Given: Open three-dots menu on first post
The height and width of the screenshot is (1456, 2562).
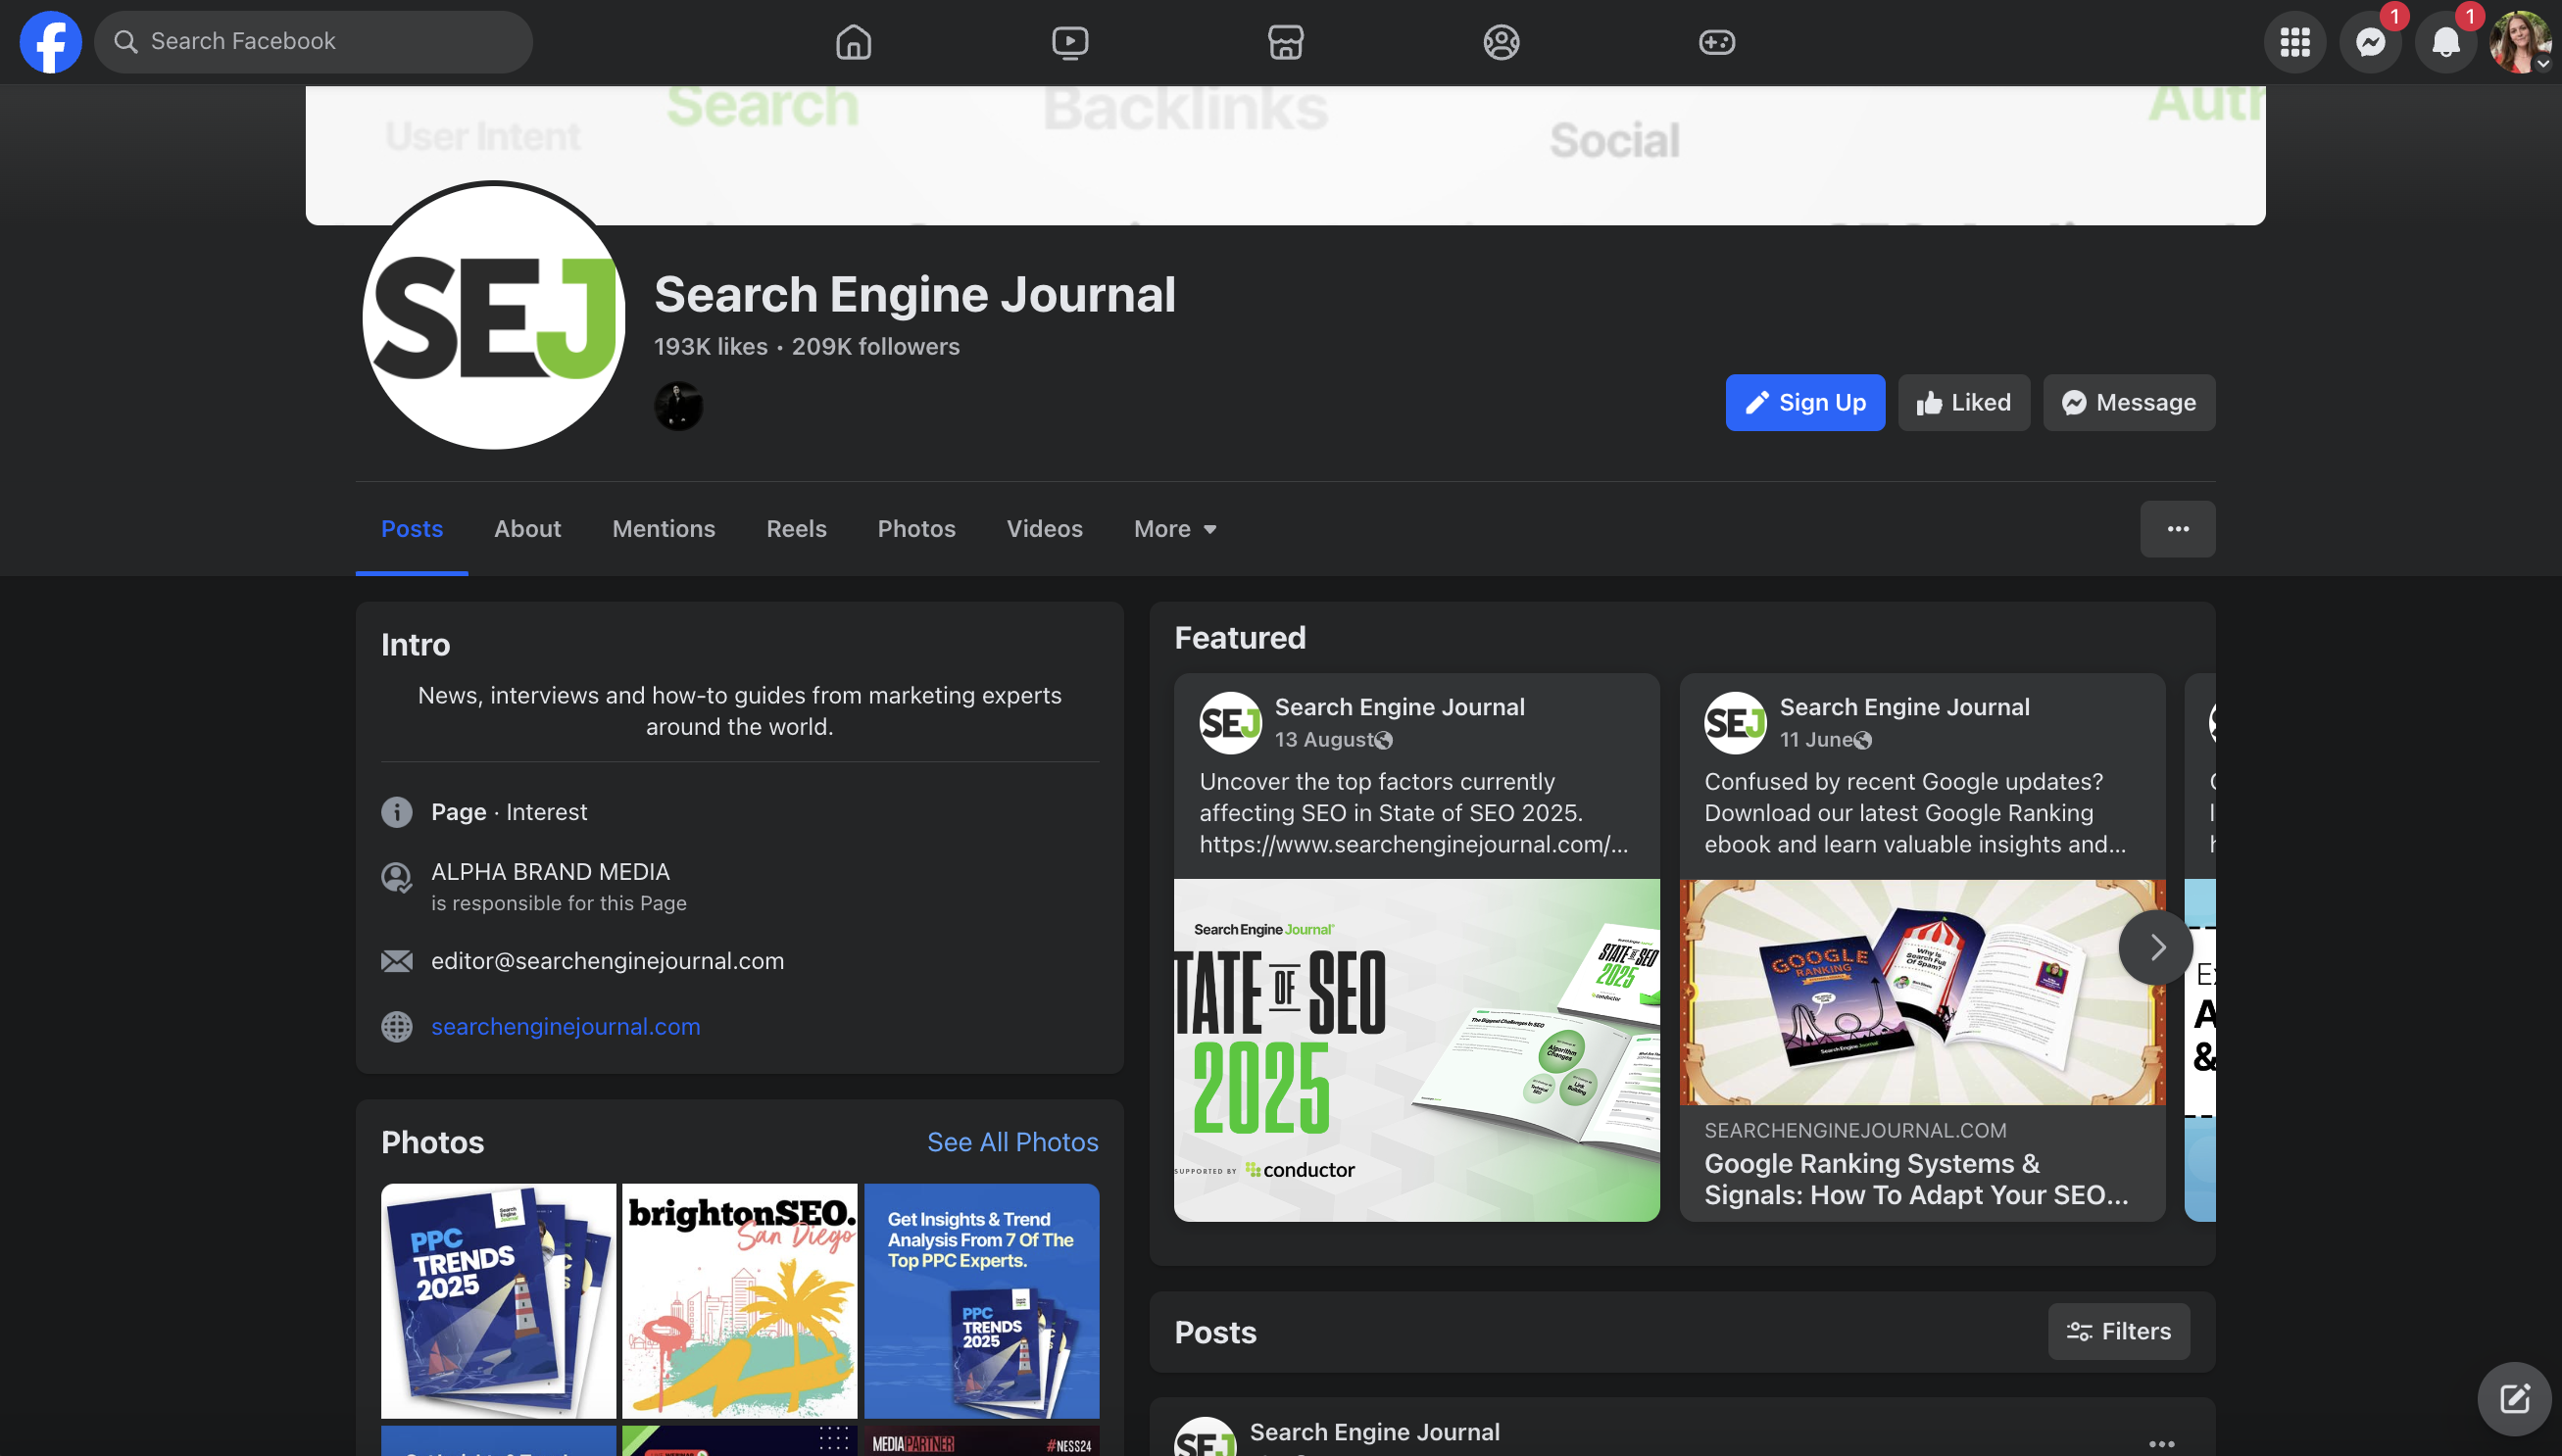Looking at the screenshot, I should coord(2161,1443).
